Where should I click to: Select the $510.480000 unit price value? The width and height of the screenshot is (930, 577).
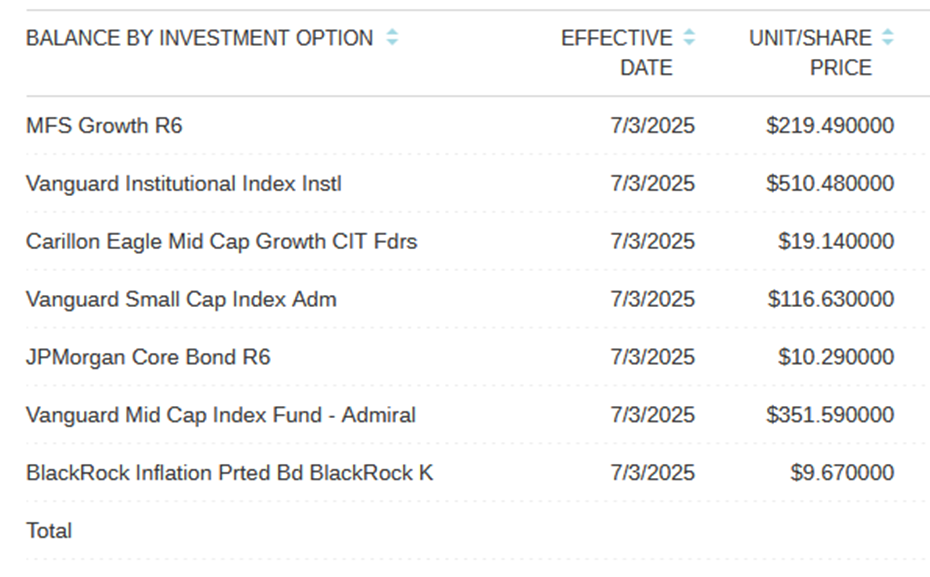click(x=830, y=184)
